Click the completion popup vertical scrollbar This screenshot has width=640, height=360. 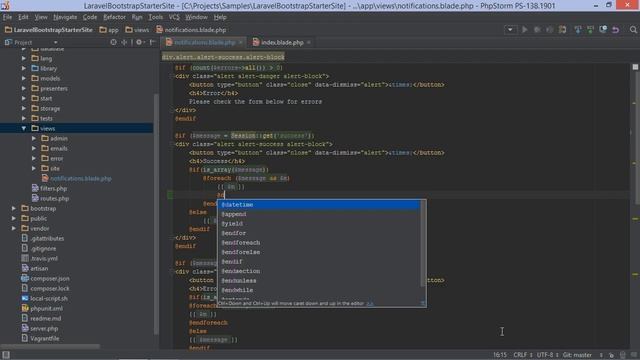[x=423, y=243]
